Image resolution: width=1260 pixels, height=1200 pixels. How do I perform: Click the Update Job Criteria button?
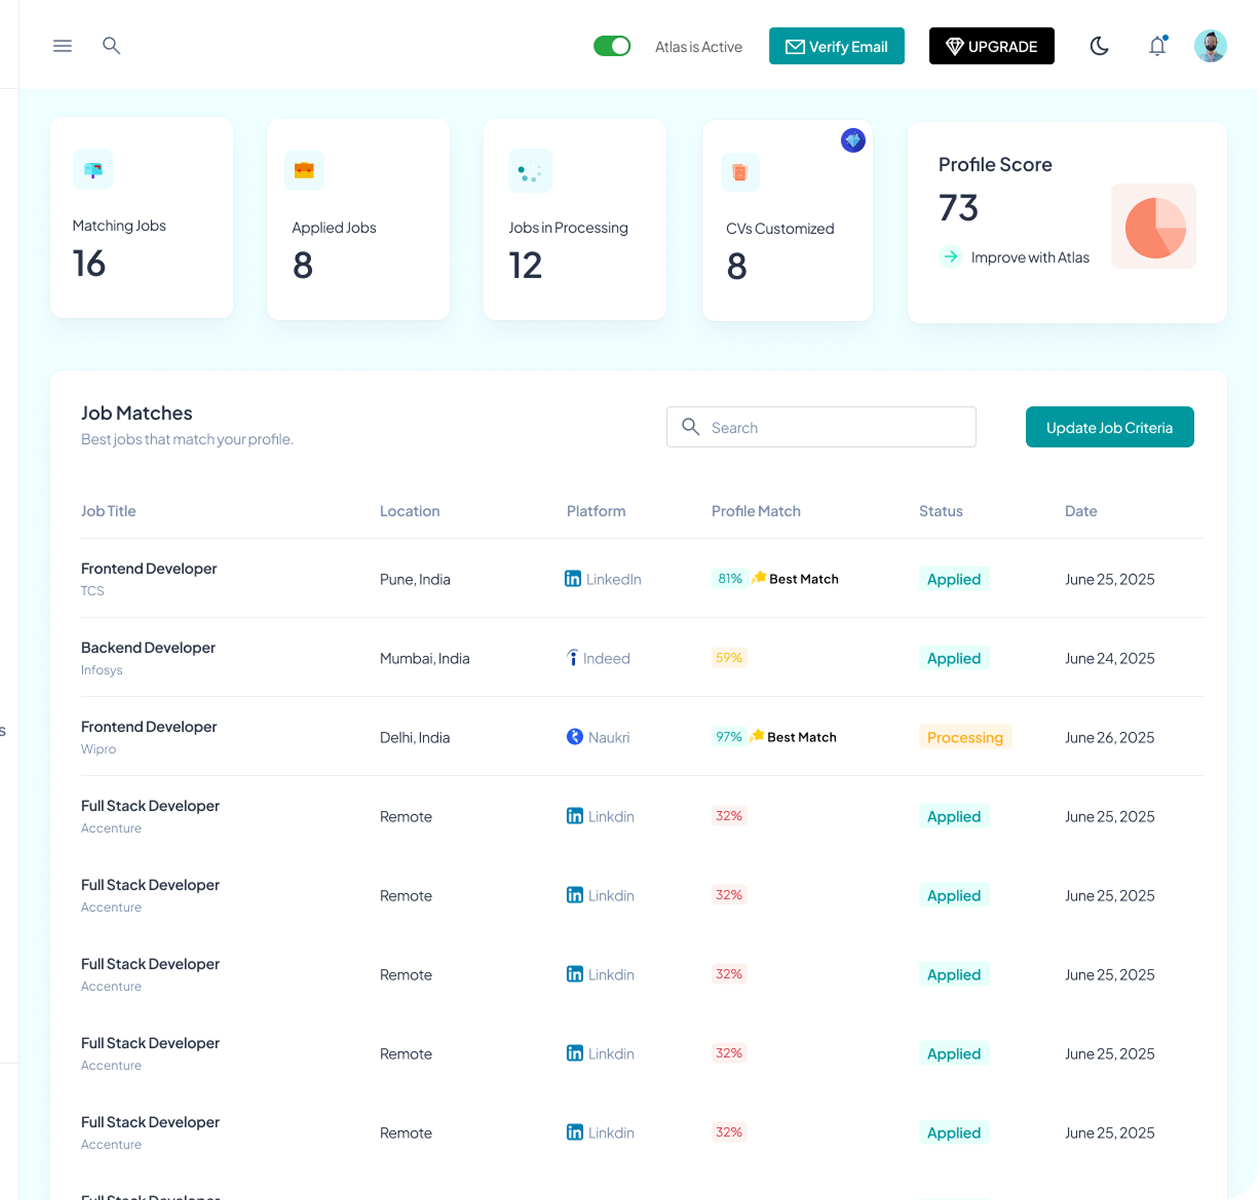[1109, 427]
